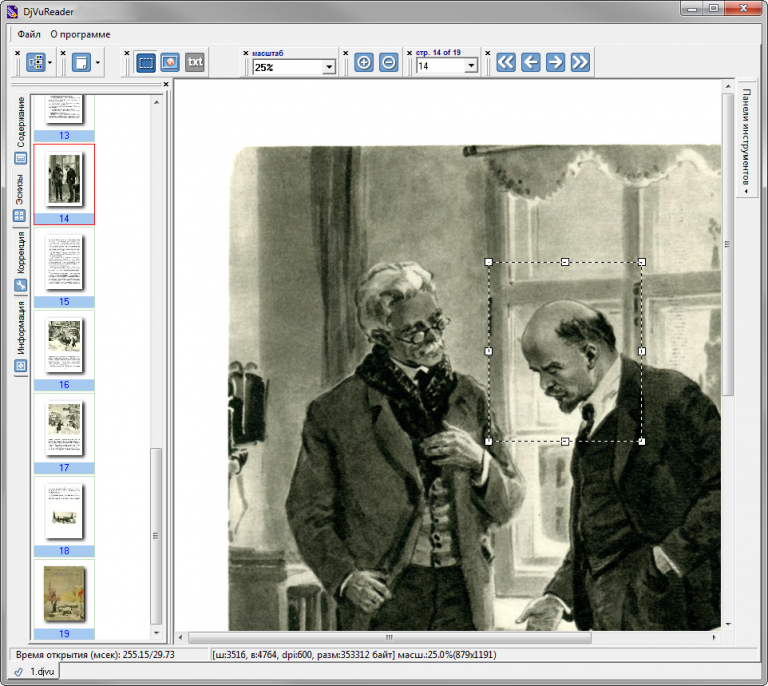Click the zoom out minus button
768x686 pixels.
389,62
